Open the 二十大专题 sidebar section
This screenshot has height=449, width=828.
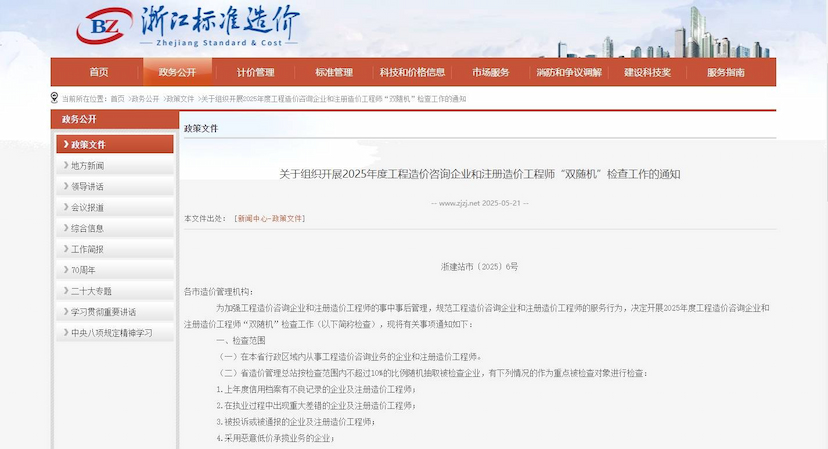pyautogui.click(x=91, y=291)
